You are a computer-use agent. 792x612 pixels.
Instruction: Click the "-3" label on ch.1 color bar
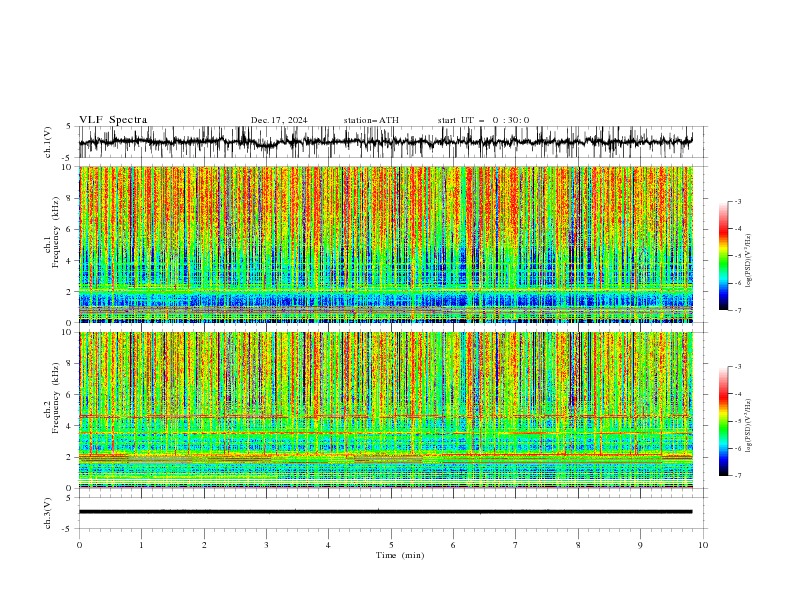pos(737,201)
